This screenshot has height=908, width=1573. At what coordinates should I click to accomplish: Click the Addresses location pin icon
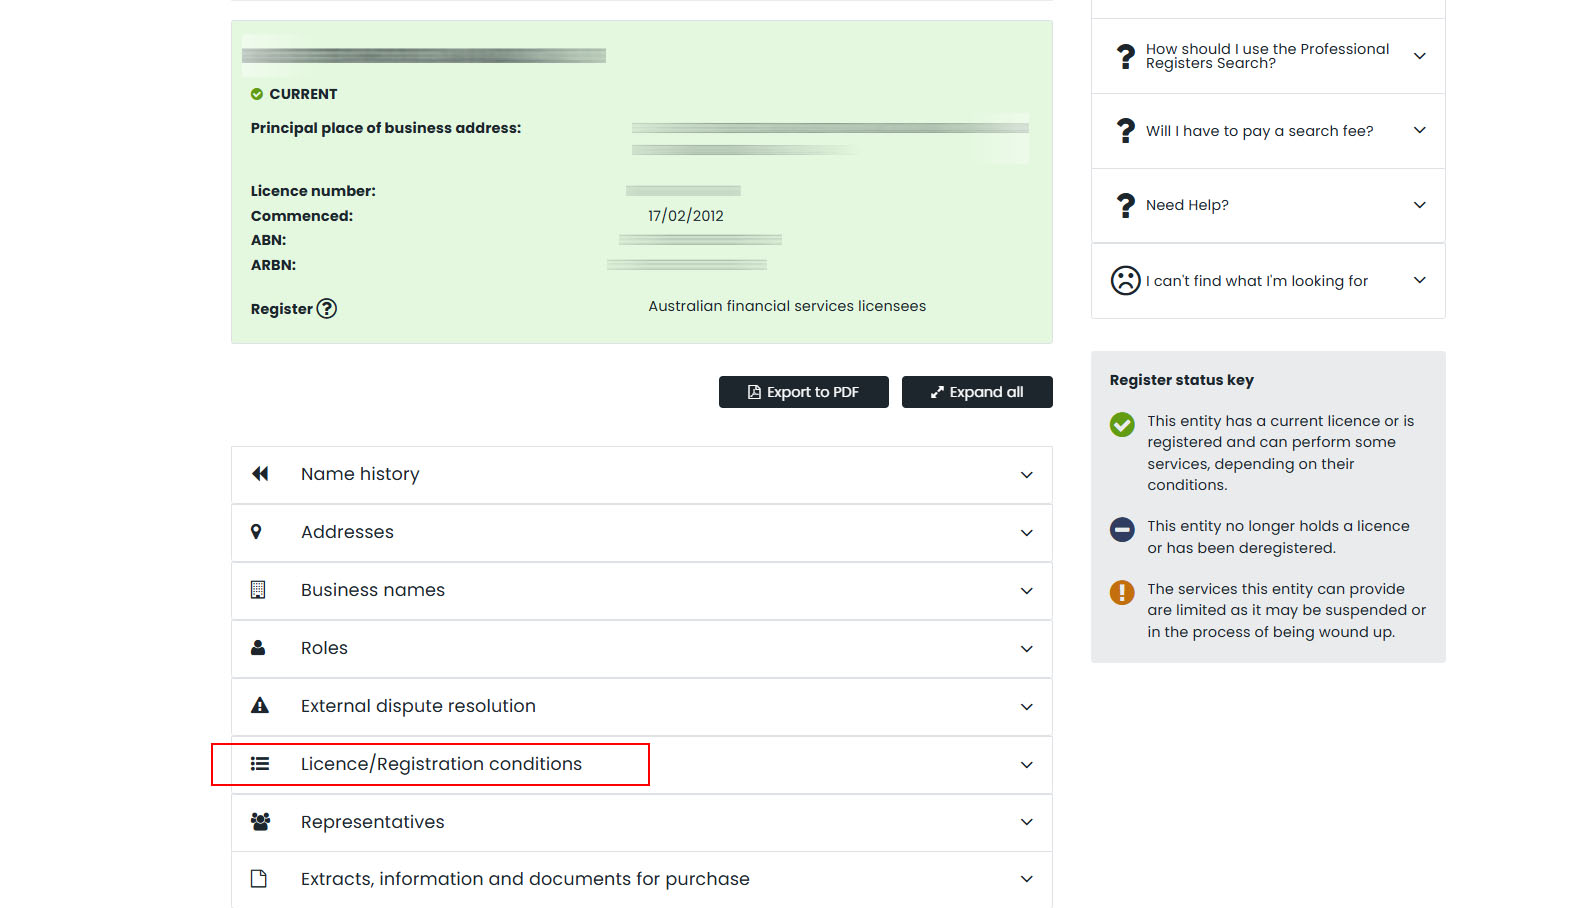(256, 532)
